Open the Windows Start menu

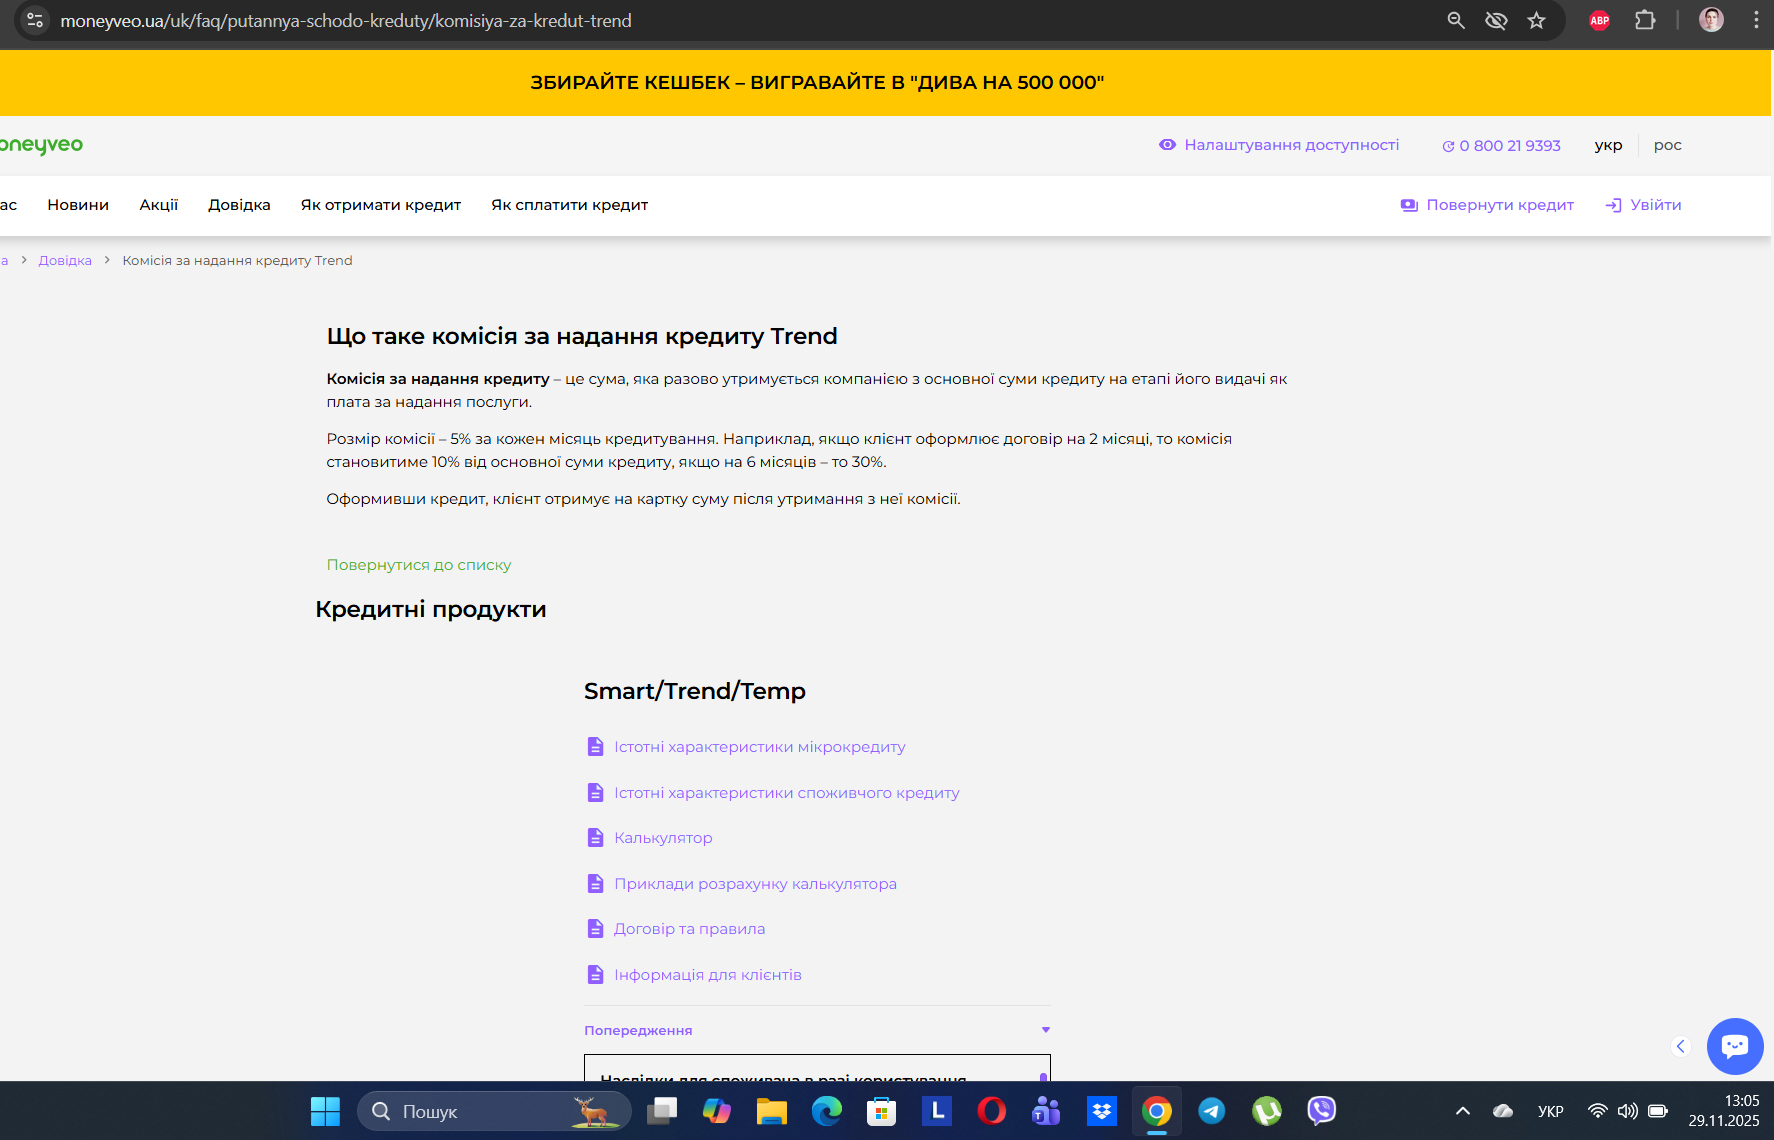(x=325, y=1111)
